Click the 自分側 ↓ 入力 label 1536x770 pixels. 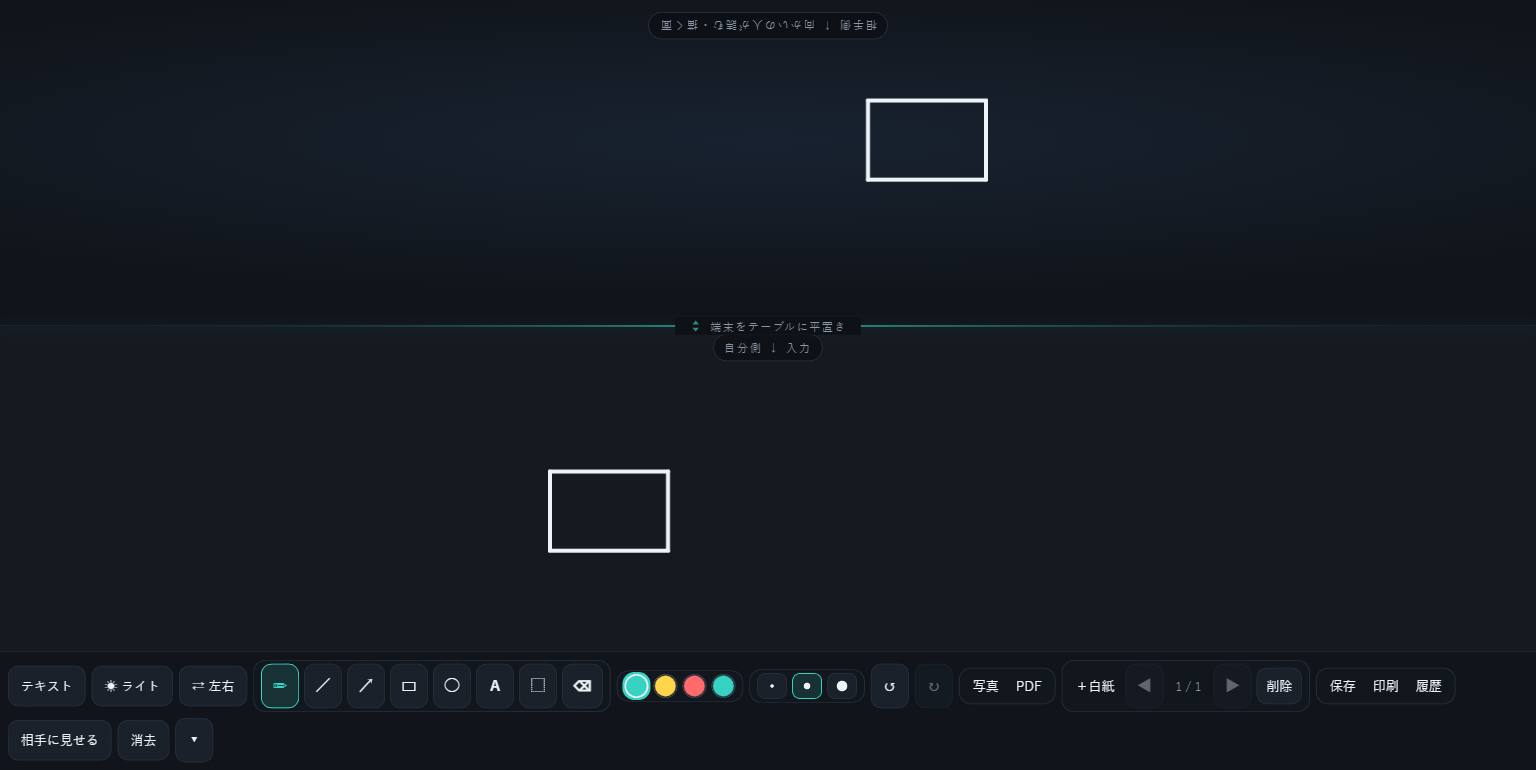pos(768,348)
